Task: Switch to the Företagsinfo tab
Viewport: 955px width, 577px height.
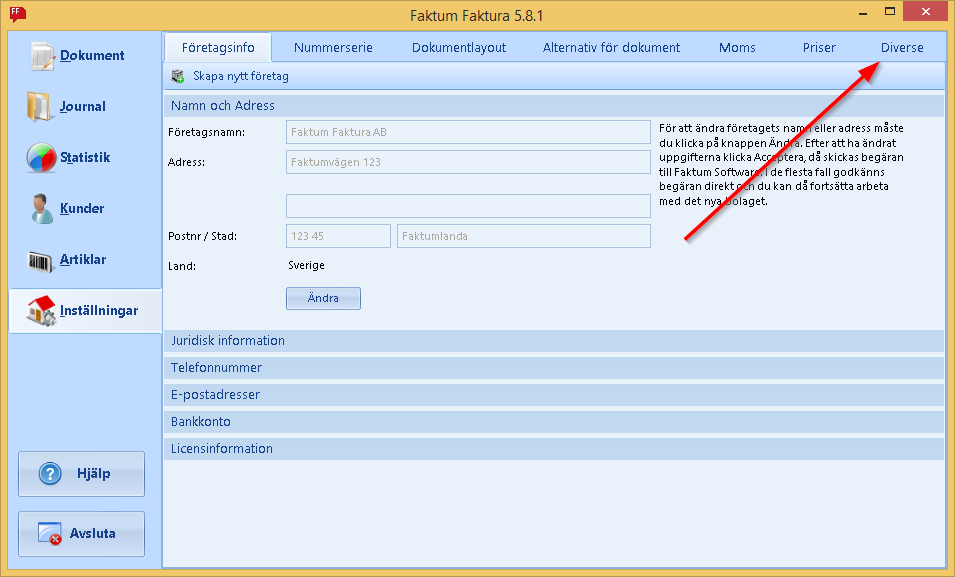Action: (x=218, y=48)
